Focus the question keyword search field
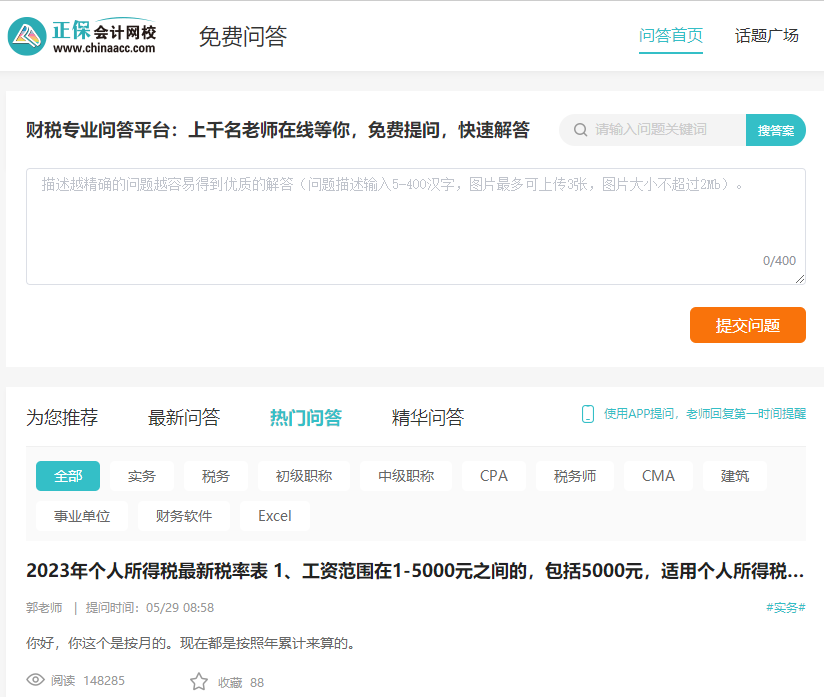Screen dimensions: 824x697 point(665,130)
